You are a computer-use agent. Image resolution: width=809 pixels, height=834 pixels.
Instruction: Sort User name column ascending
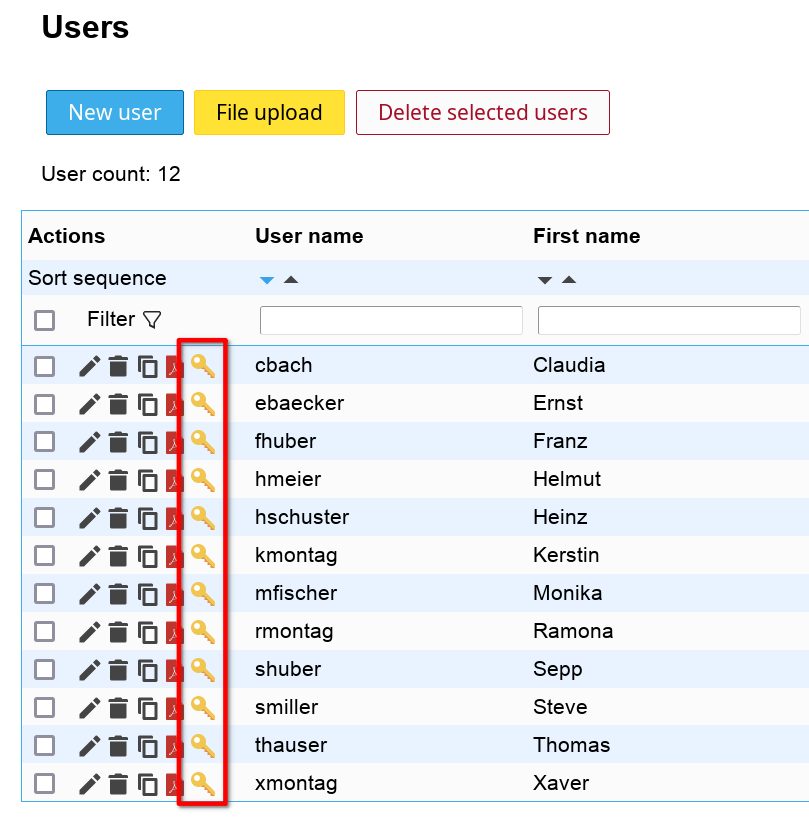291,280
